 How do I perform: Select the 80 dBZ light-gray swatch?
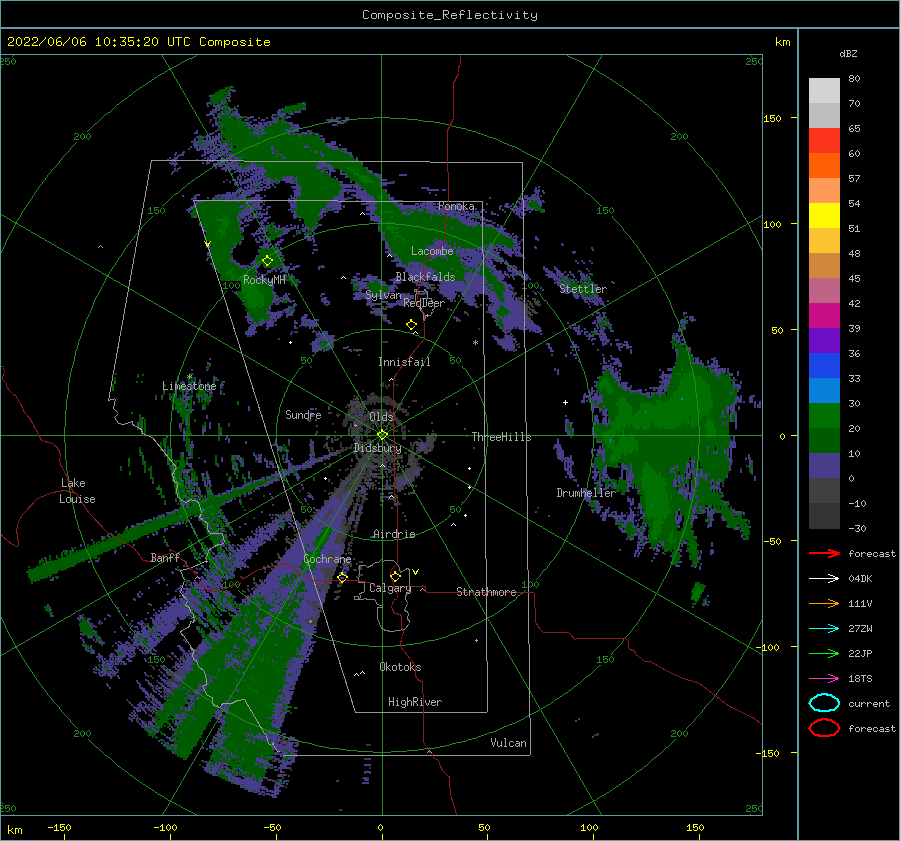pyautogui.click(x=824, y=90)
